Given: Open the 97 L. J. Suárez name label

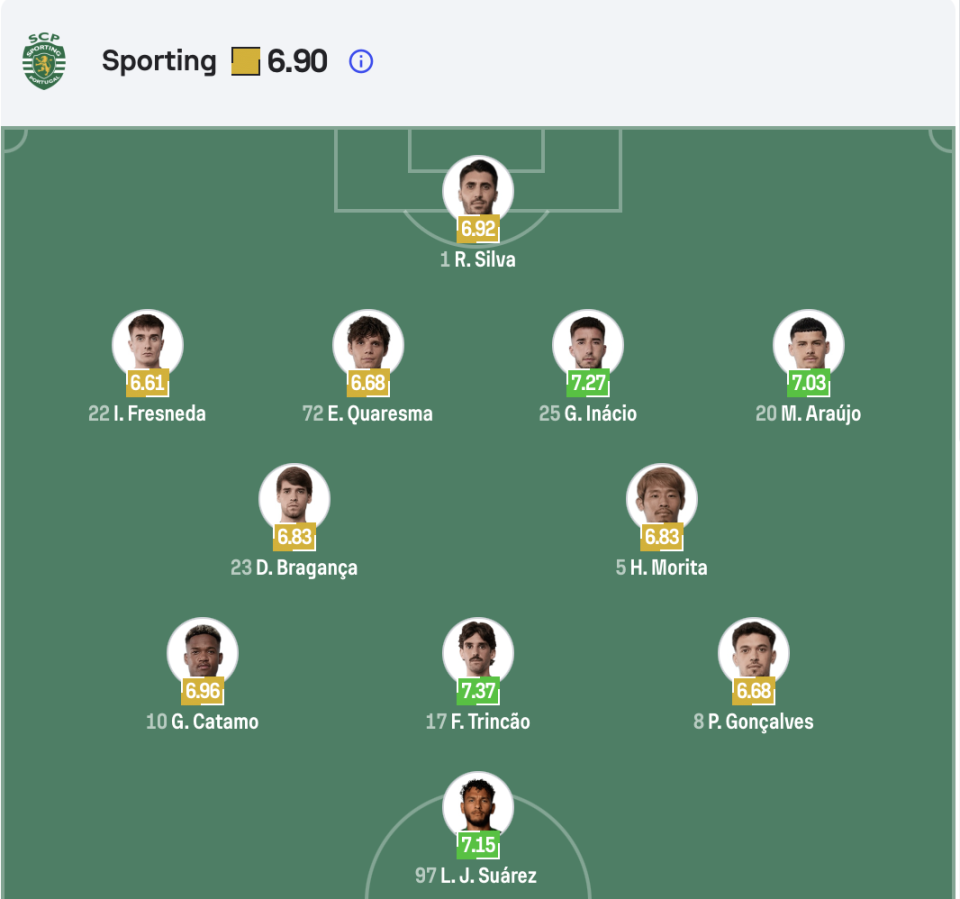Looking at the screenshot, I should coord(476,876).
